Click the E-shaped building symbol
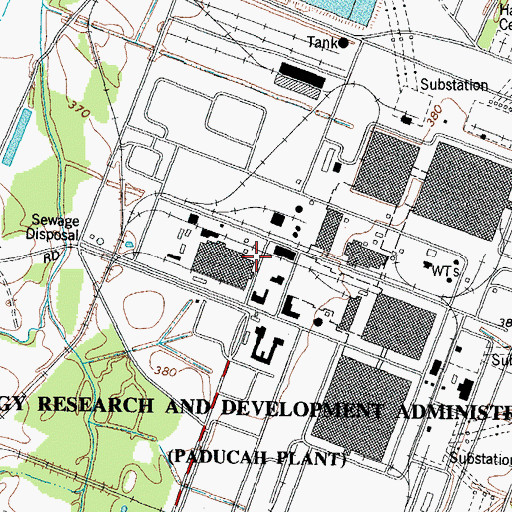Viewport: 512px width, 512px height. click(x=269, y=345)
